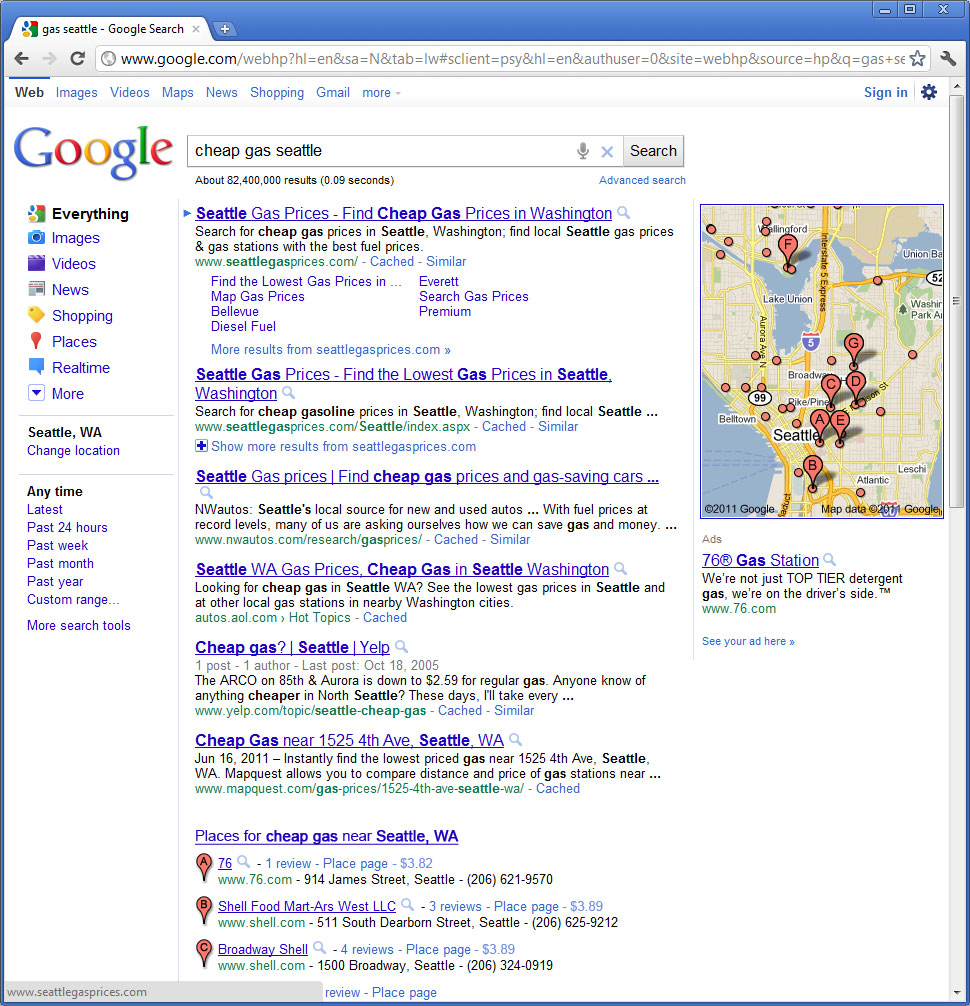The width and height of the screenshot is (970, 1006).
Task: Select the Images filter camera icon
Action: click(x=37, y=237)
